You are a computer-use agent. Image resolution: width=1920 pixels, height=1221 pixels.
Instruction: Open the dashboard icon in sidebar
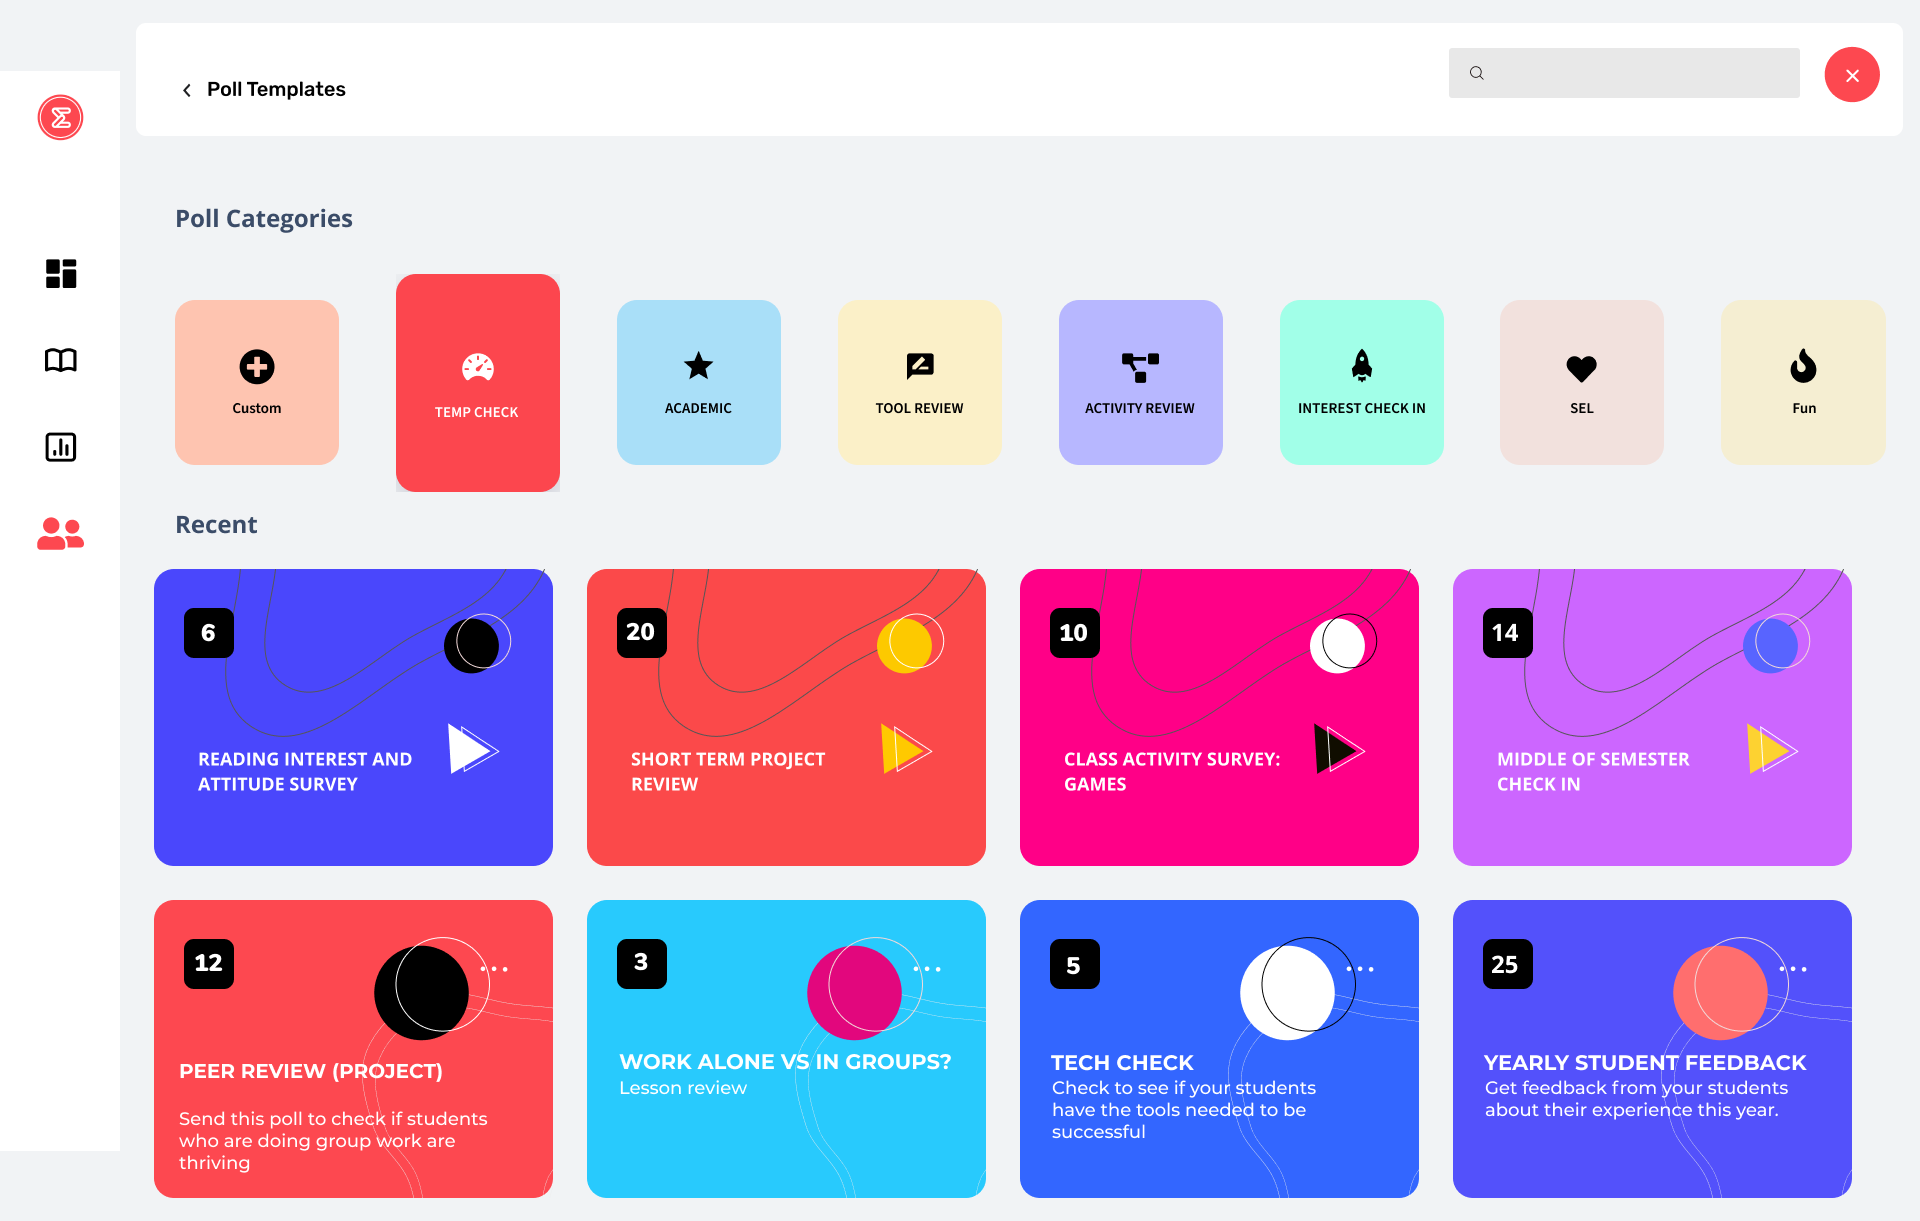[61, 273]
